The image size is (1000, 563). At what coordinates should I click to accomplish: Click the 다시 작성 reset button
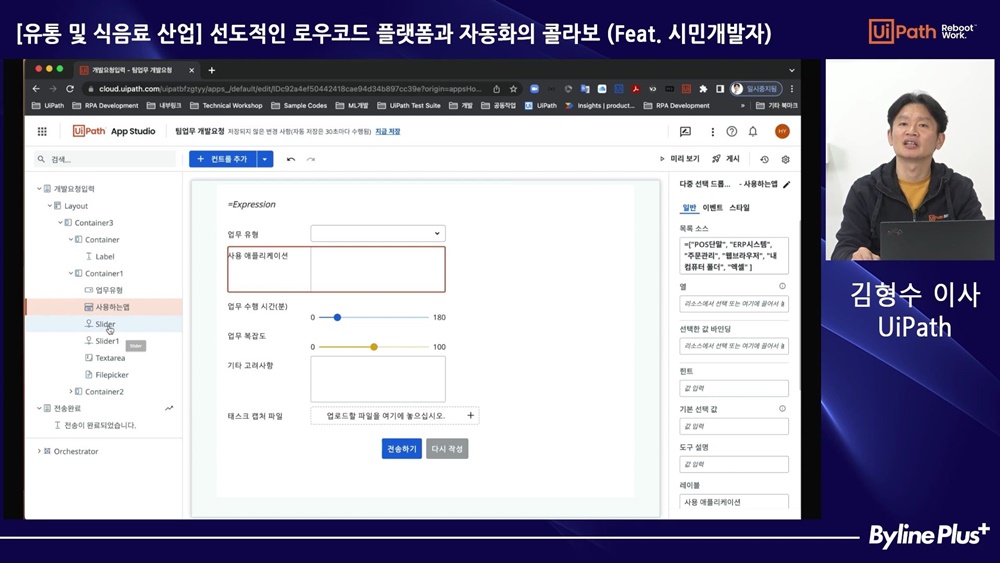(x=447, y=449)
